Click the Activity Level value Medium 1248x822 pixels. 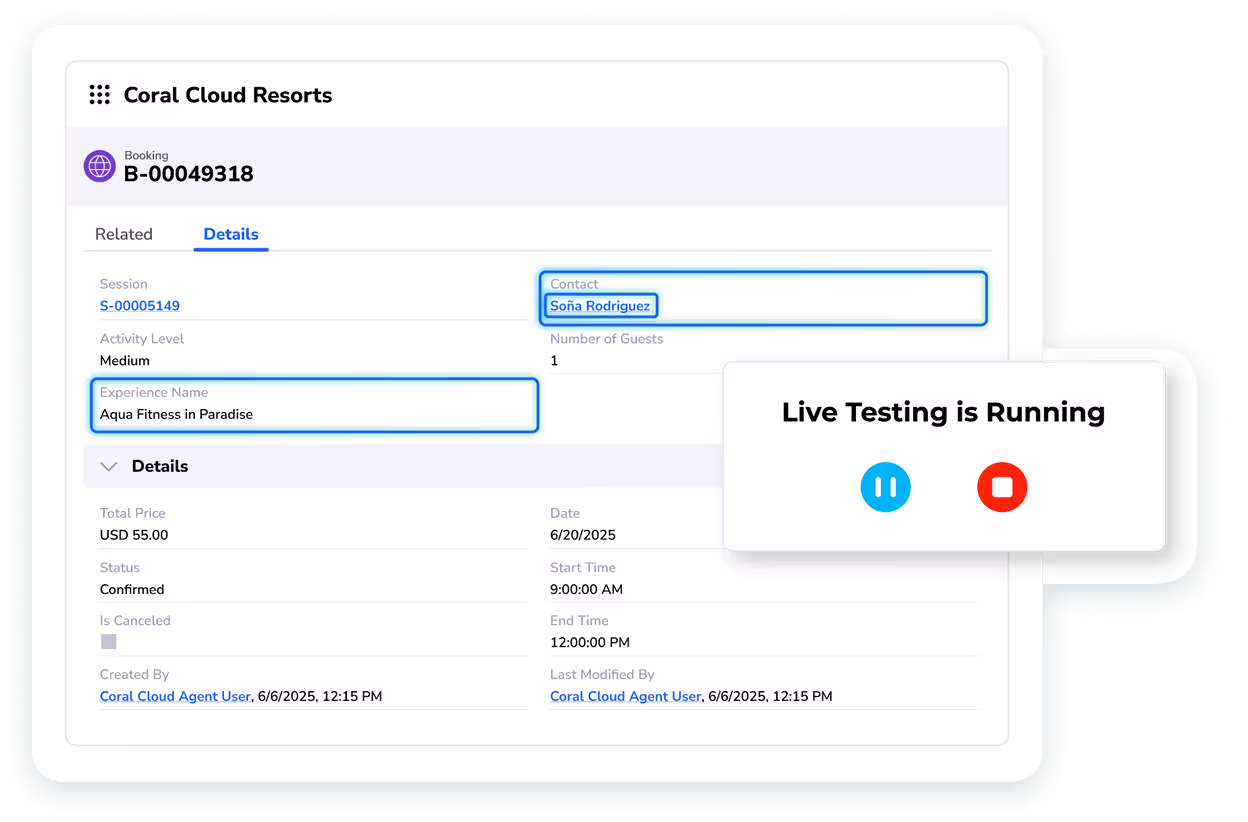(x=125, y=360)
